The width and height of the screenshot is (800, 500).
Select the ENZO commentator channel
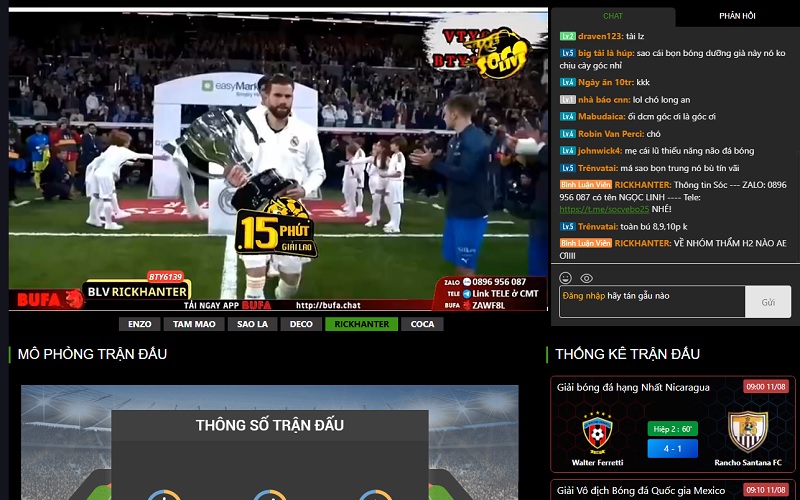tap(139, 324)
